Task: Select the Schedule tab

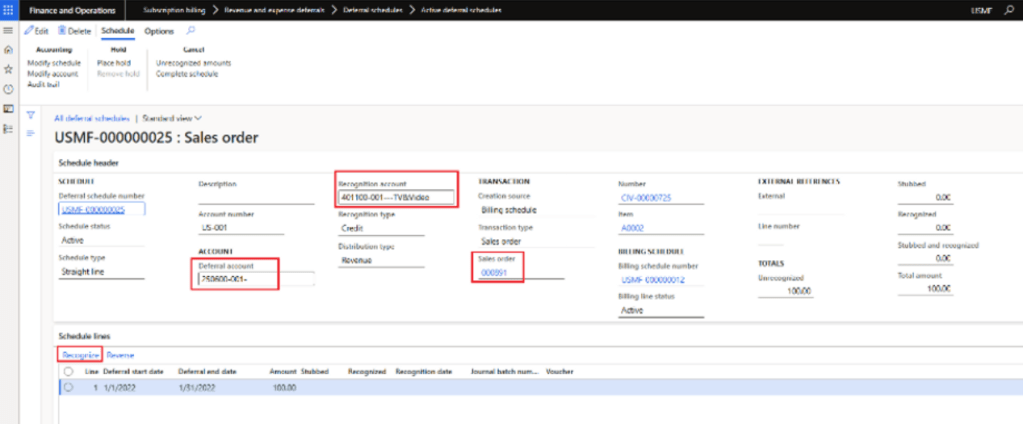Action: coord(117,31)
